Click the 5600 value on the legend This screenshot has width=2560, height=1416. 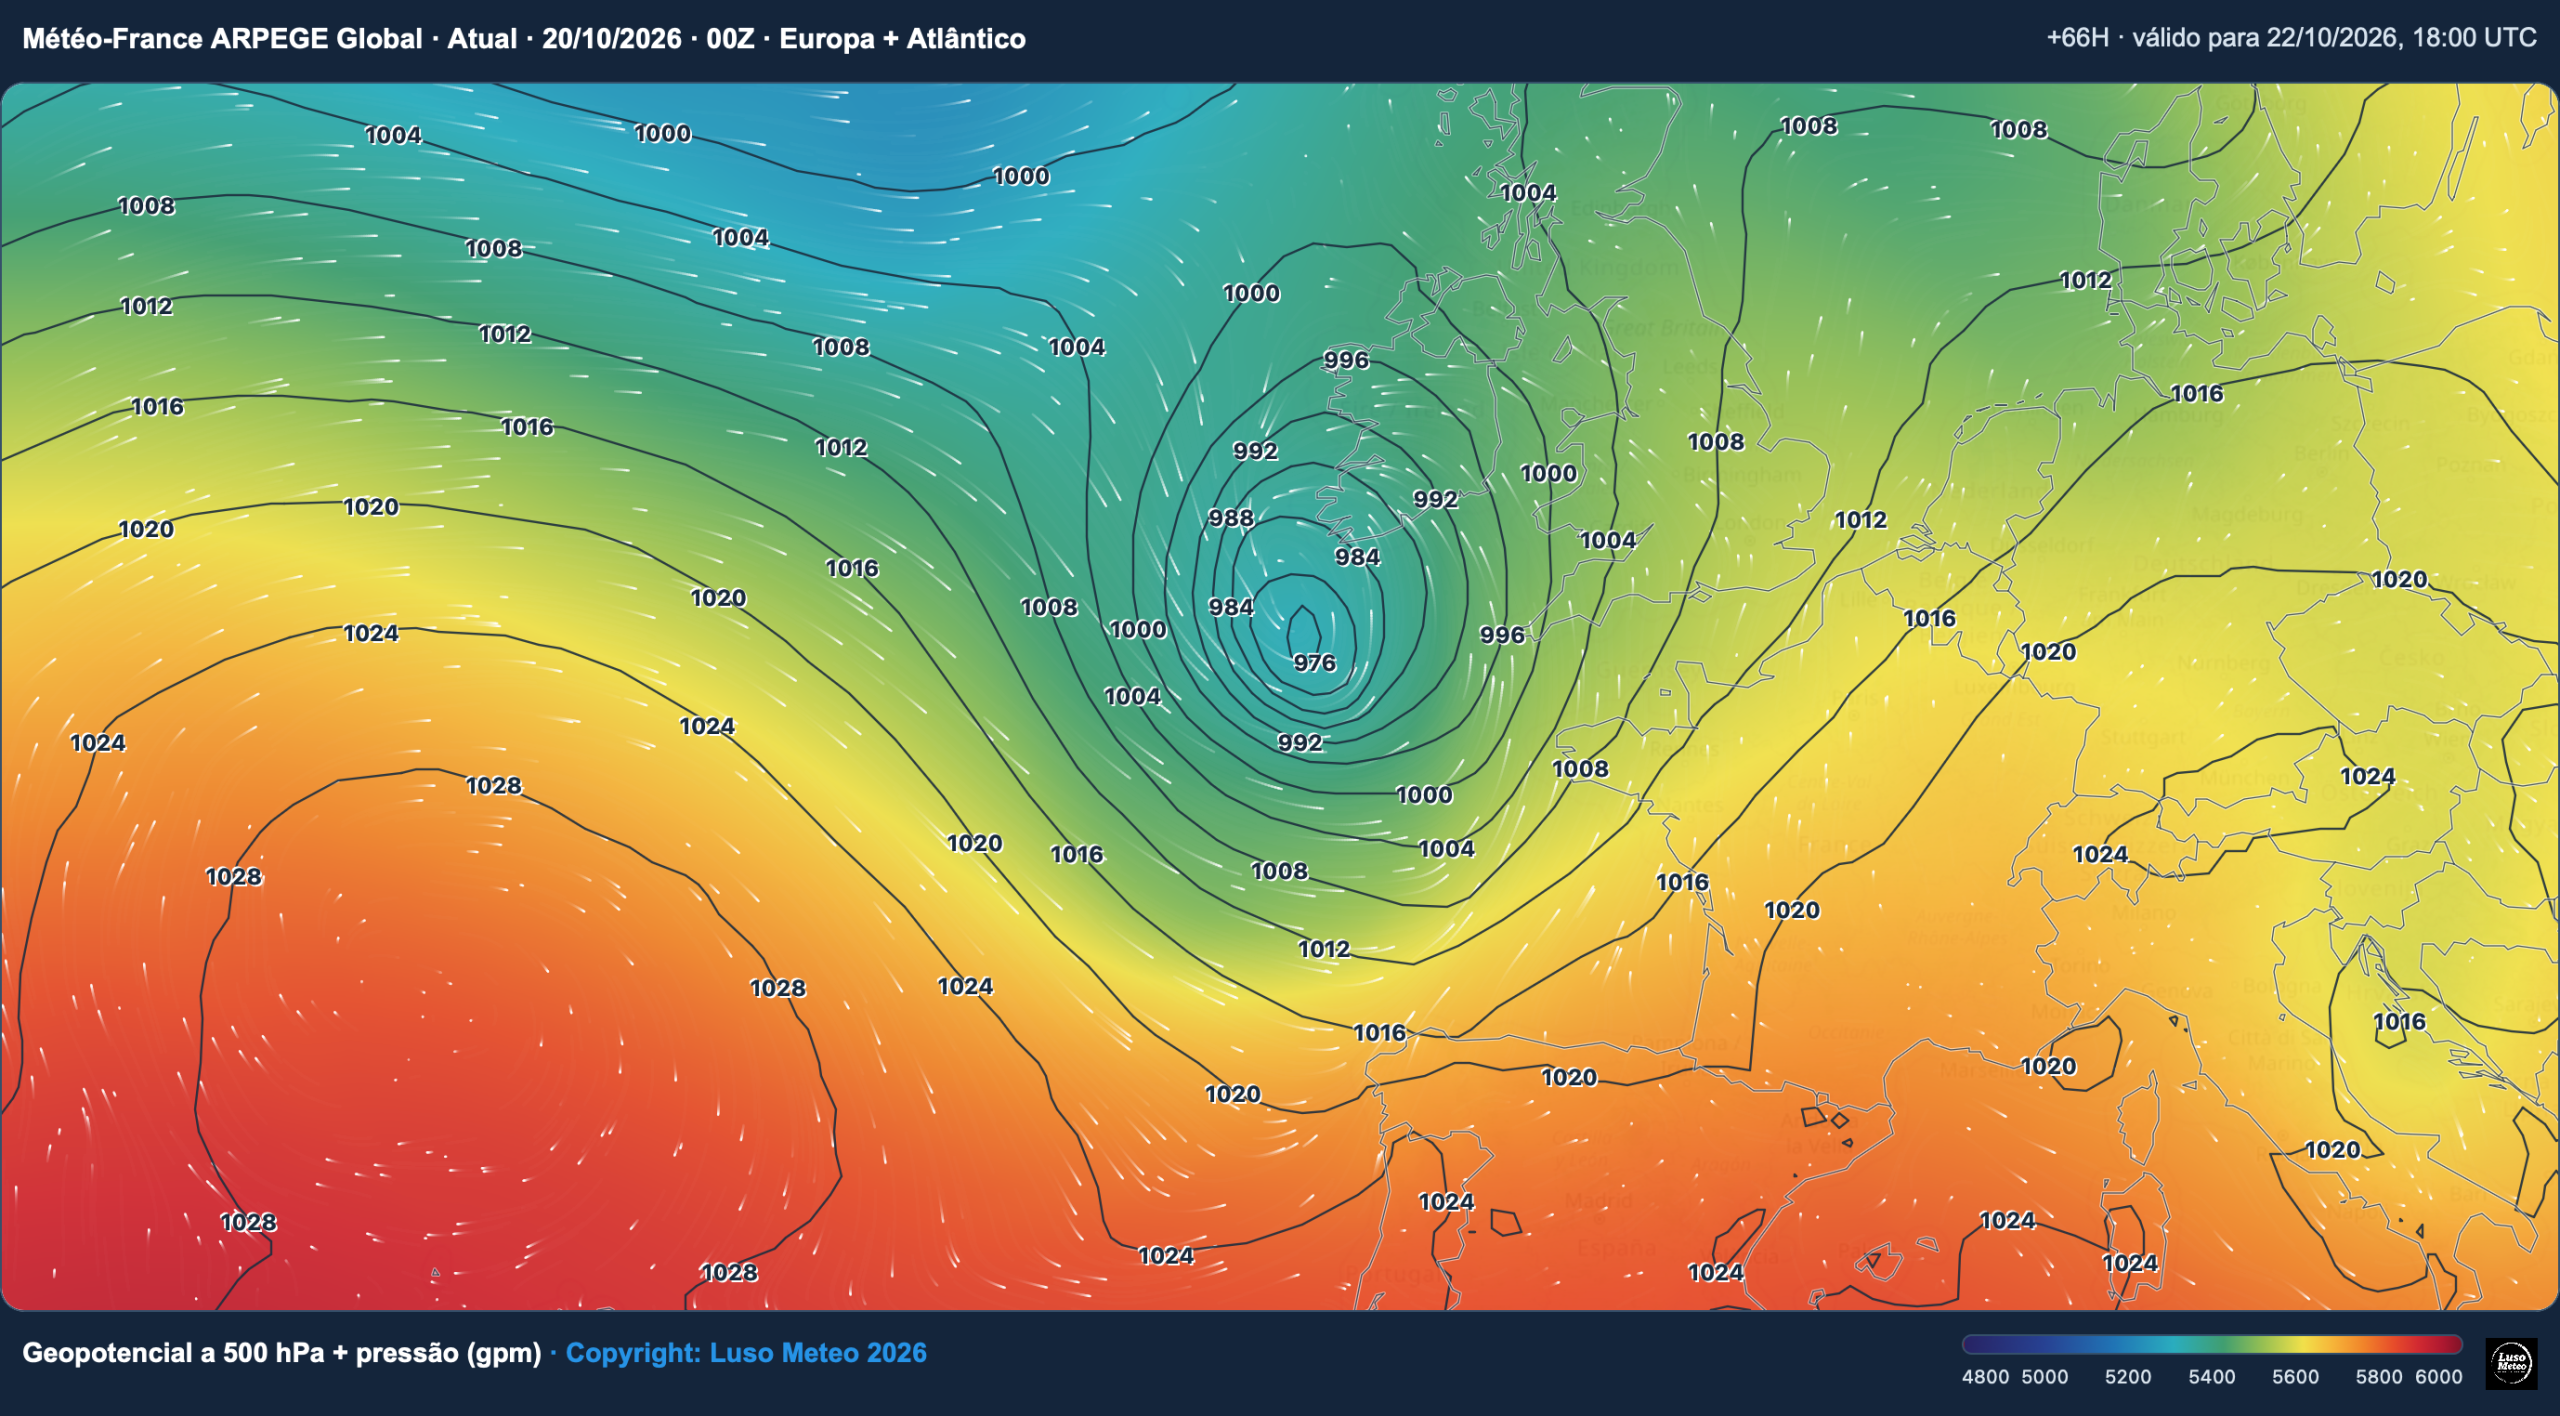tap(2295, 1377)
